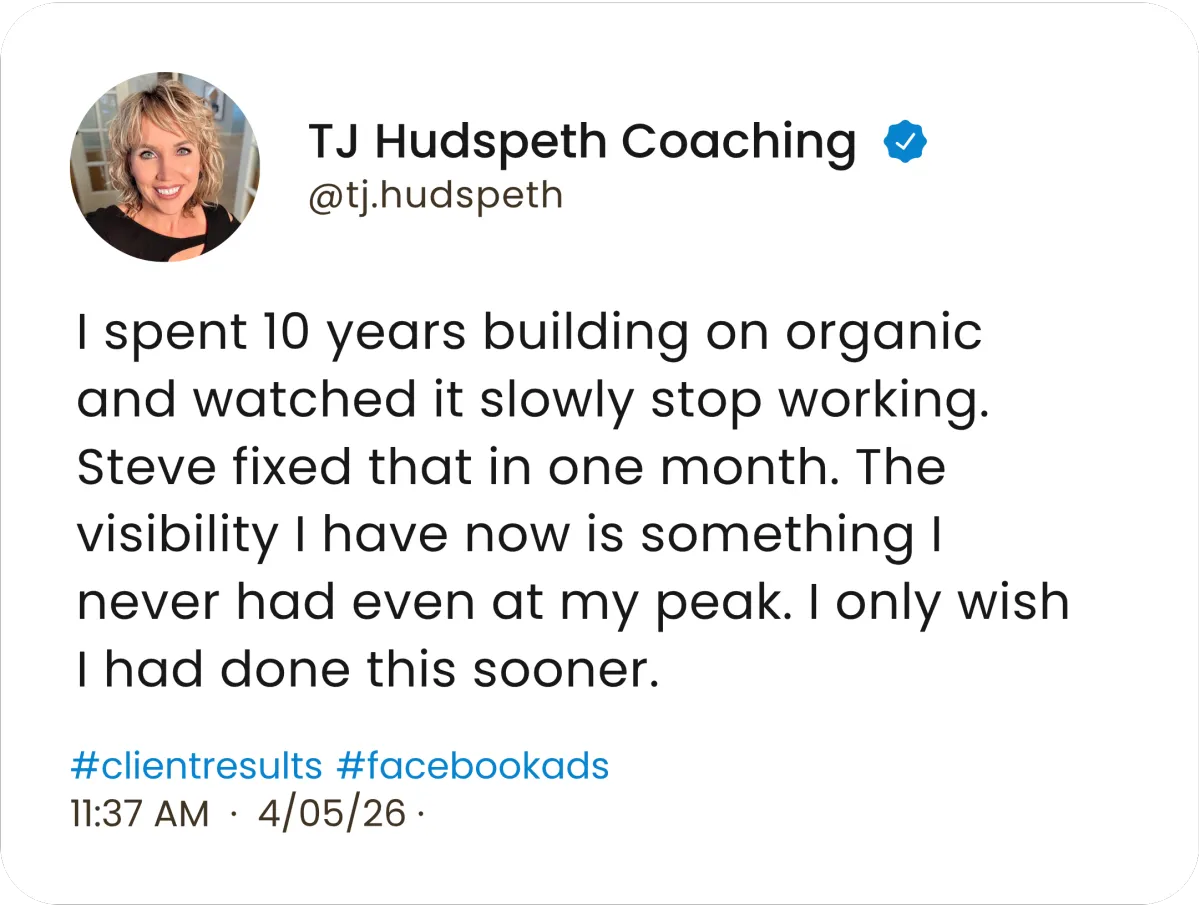1200x905 pixels.
Task: Click the closing line "I had done this sooner."
Action: tap(368, 671)
